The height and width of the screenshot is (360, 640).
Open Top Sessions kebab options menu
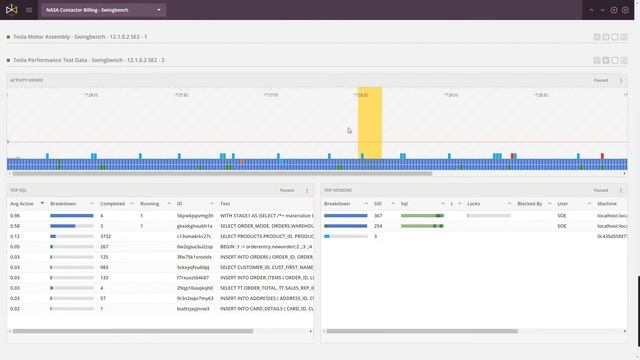pos(621,190)
